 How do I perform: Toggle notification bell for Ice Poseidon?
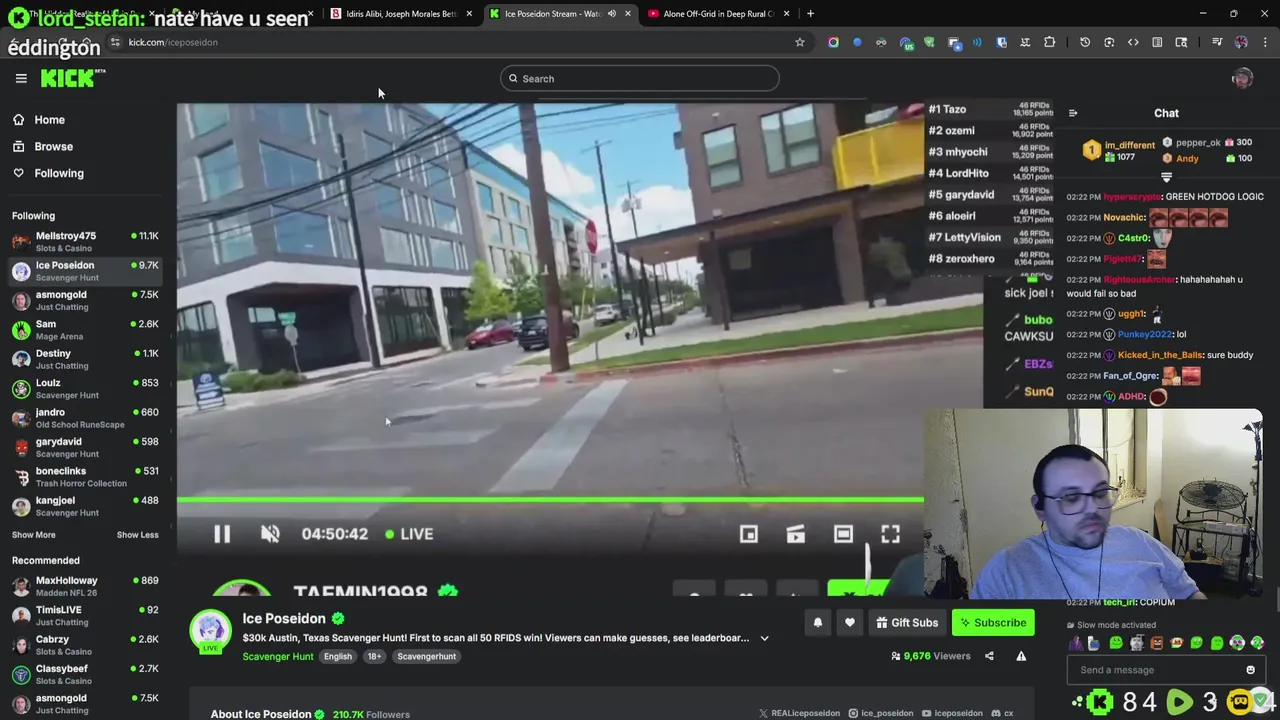tap(817, 623)
